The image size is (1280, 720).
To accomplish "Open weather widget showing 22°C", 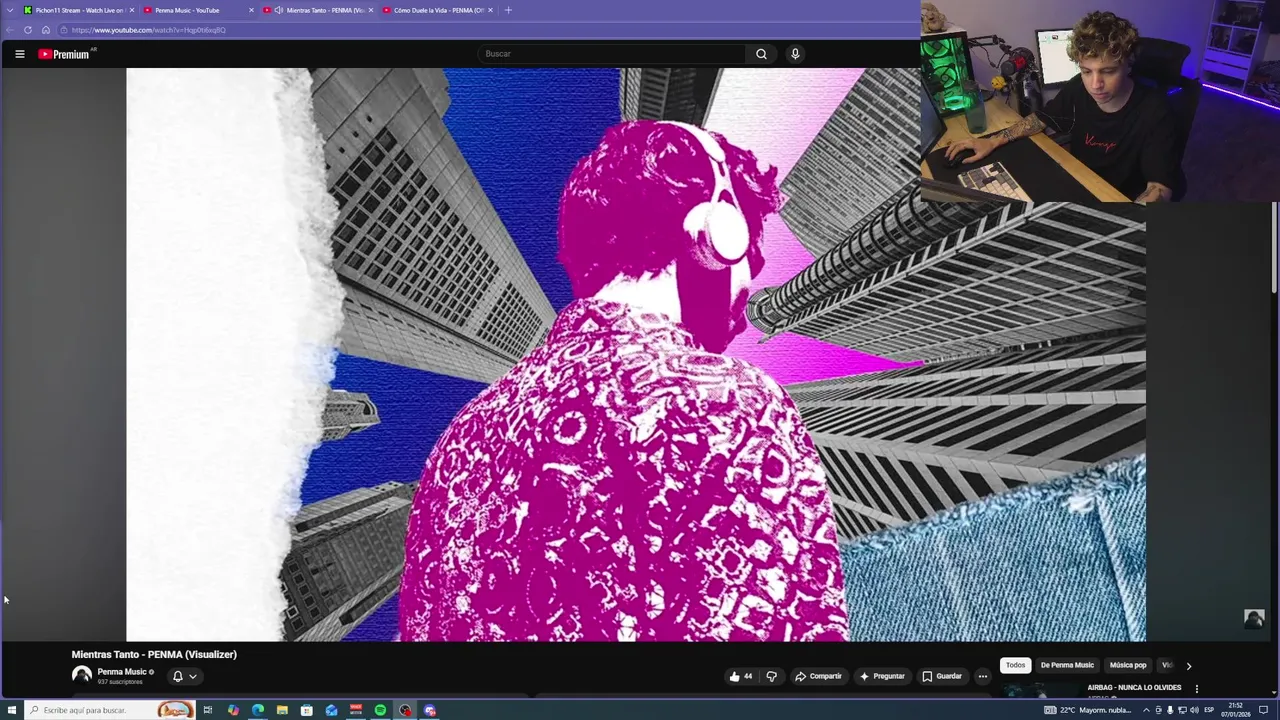I will 1088,710.
